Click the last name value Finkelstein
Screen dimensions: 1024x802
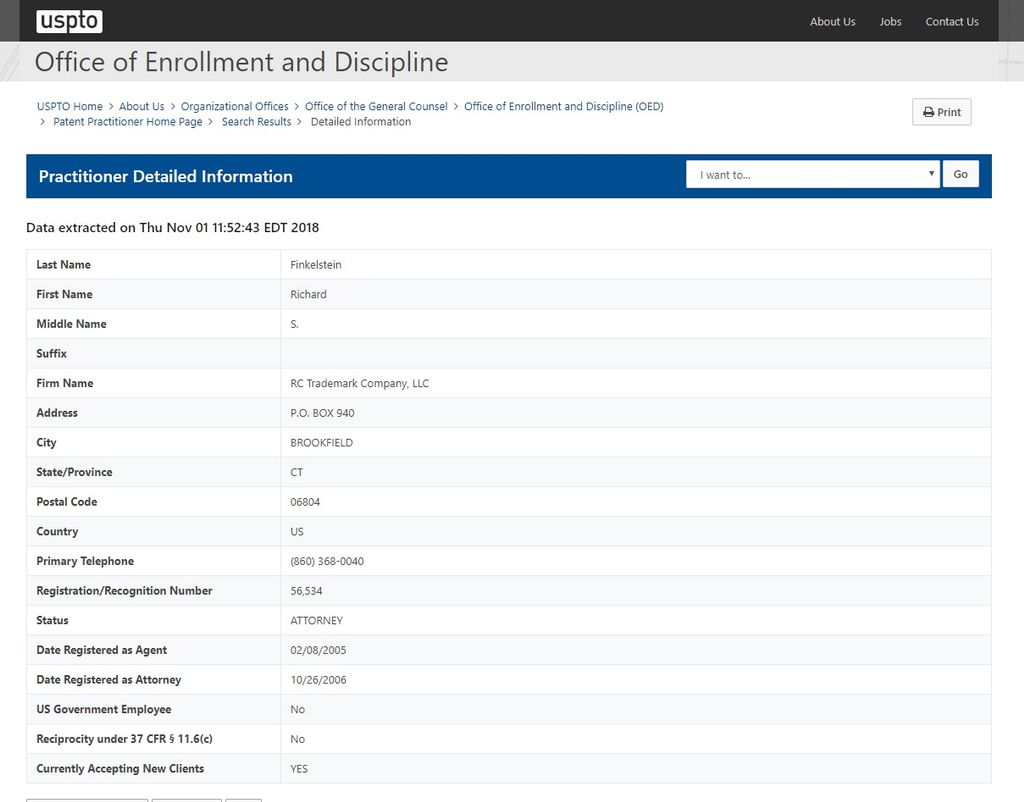pyautogui.click(x=315, y=265)
